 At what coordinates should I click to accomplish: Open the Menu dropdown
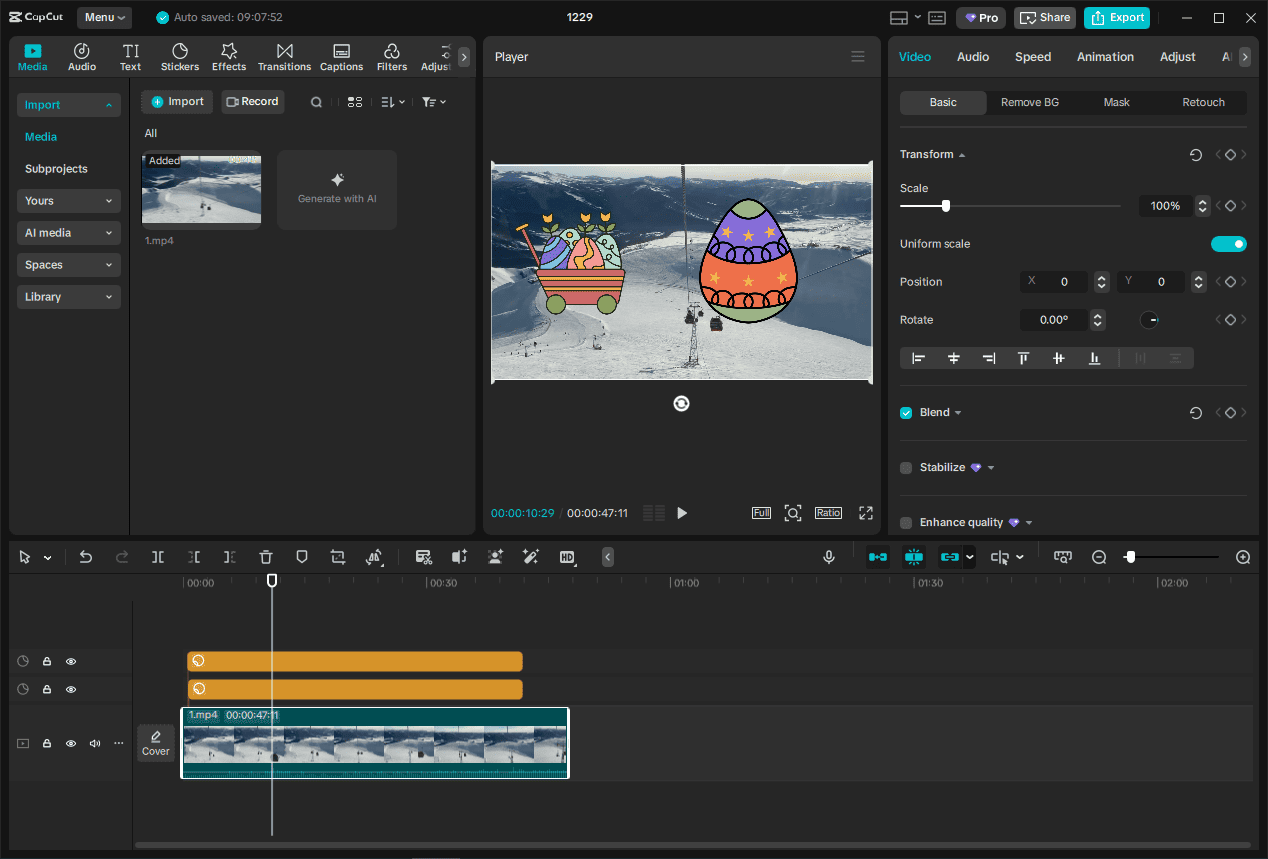(x=104, y=17)
